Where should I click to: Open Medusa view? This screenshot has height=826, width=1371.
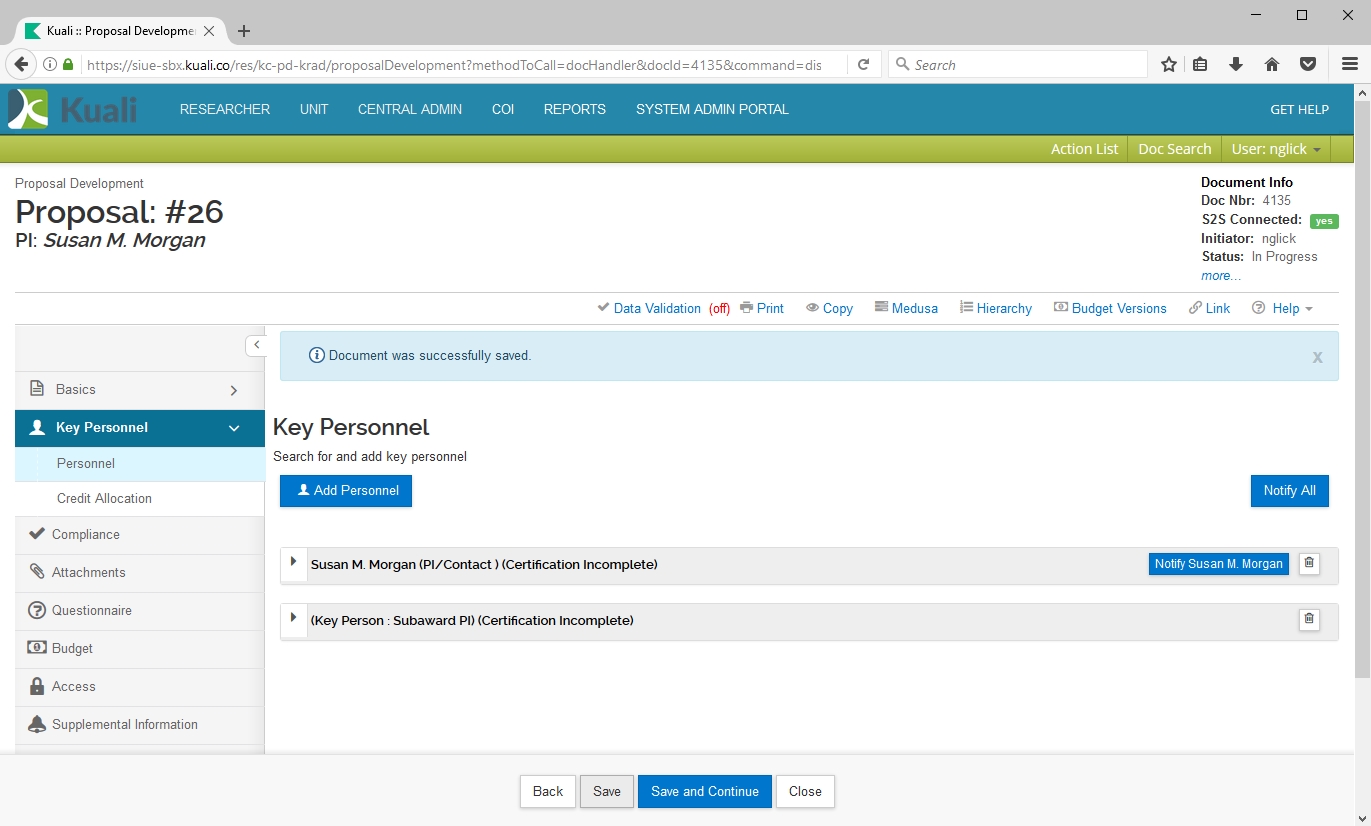[906, 308]
